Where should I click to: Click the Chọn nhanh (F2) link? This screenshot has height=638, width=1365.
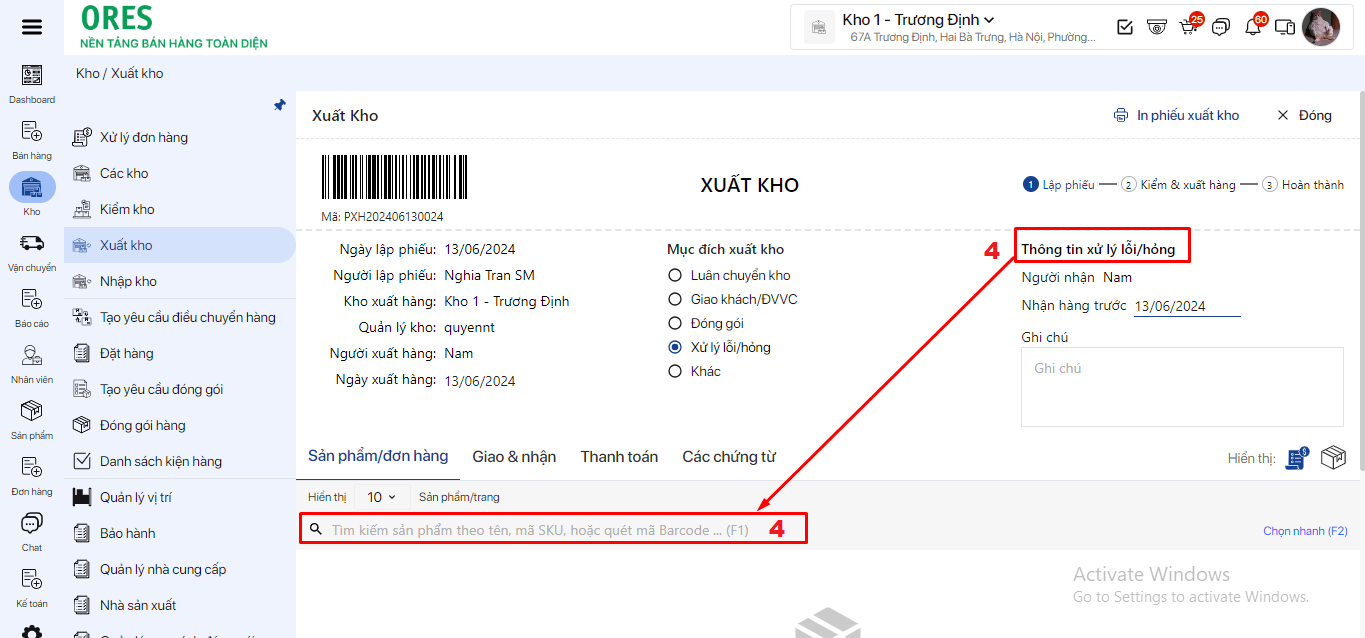pos(1305,531)
